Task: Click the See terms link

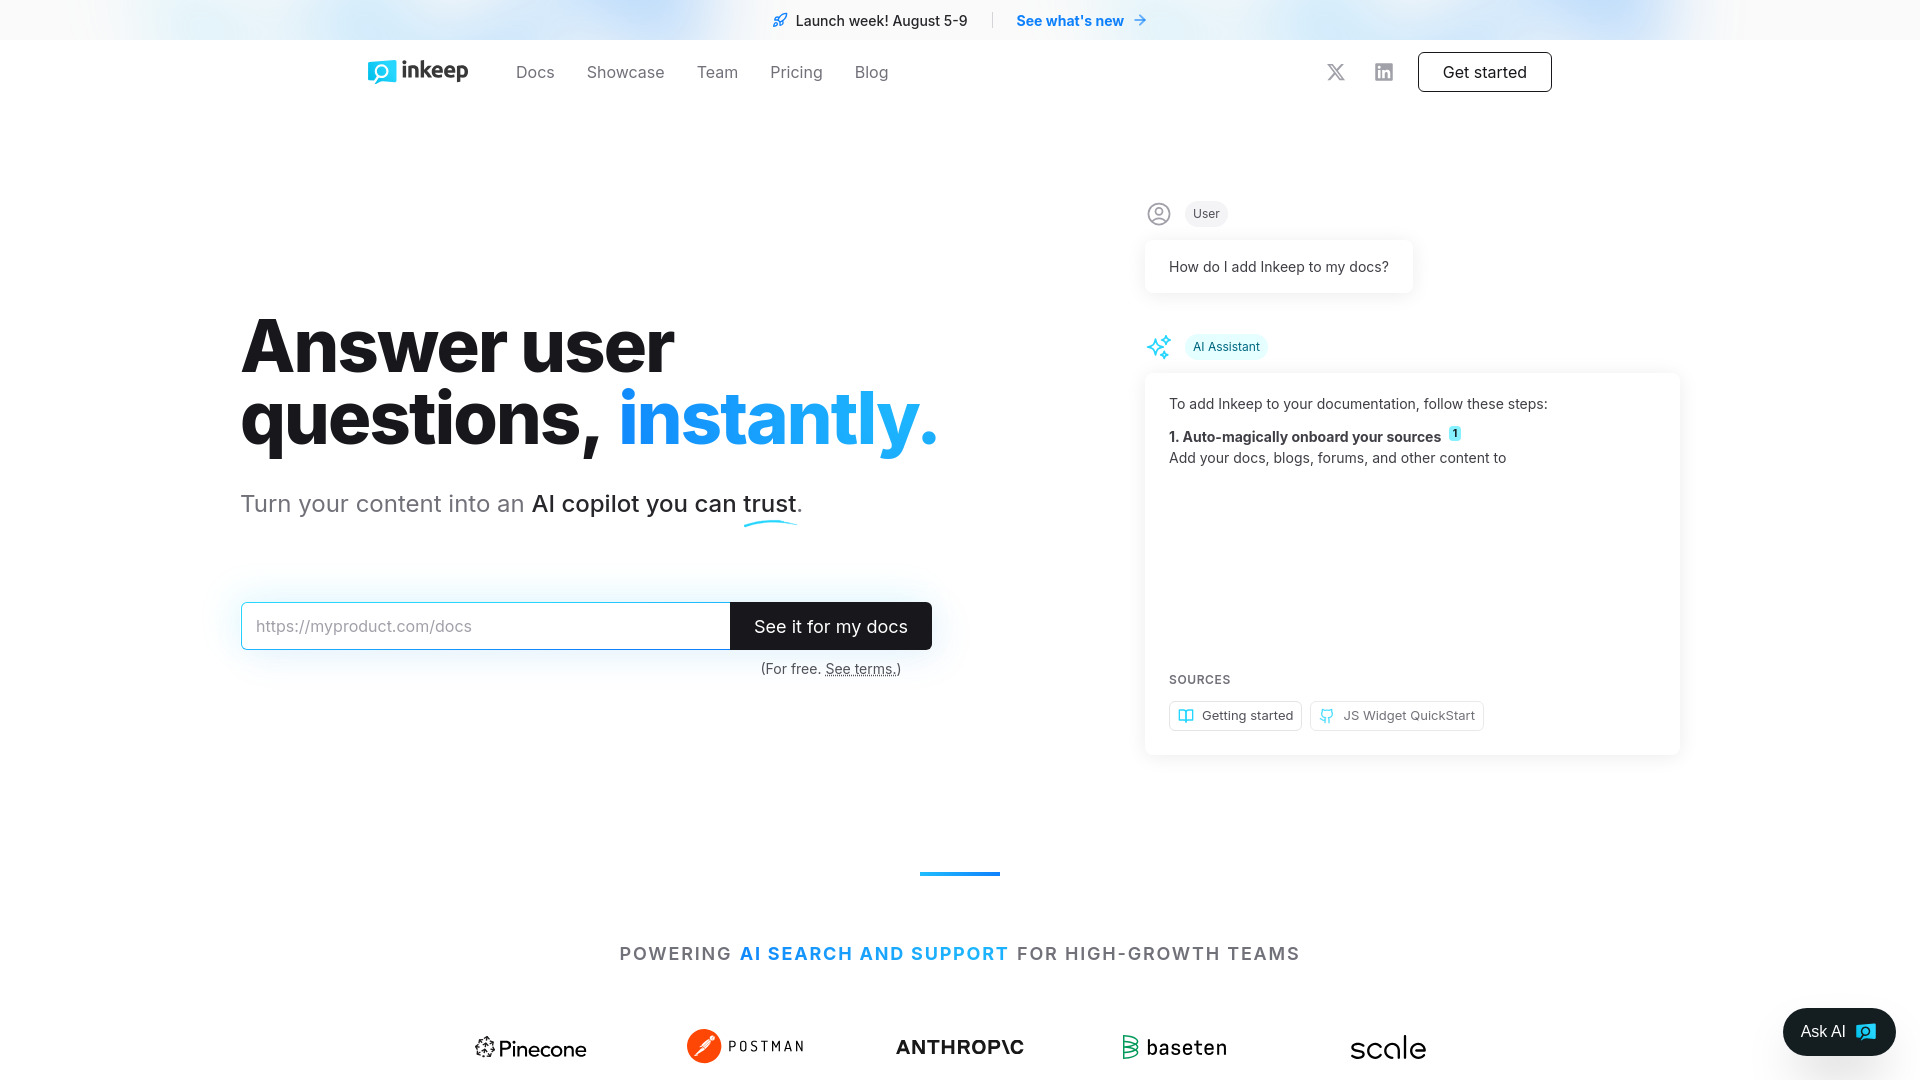Action: pyautogui.click(x=860, y=669)
